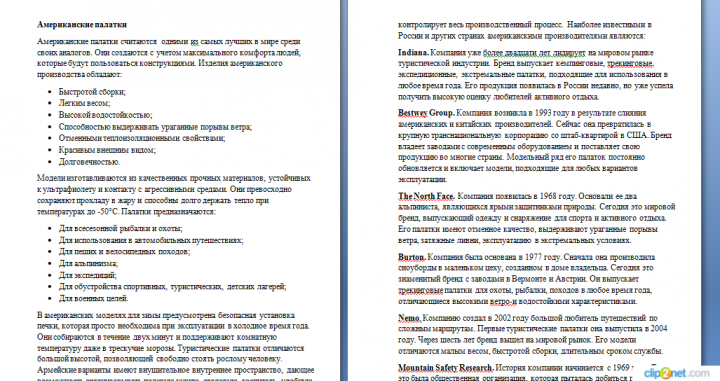Click the bullet "Для военных целей."

[x=93, y=298]
